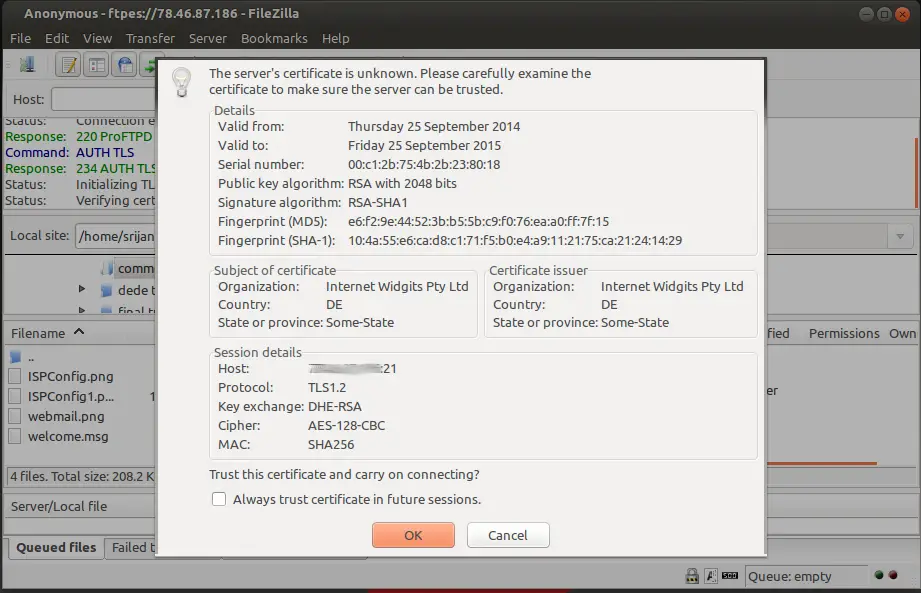Viewport: 921px width, 593px height.
Task: Click the 'AES-128-CBC' cipher value
Action: pos(346,425)
